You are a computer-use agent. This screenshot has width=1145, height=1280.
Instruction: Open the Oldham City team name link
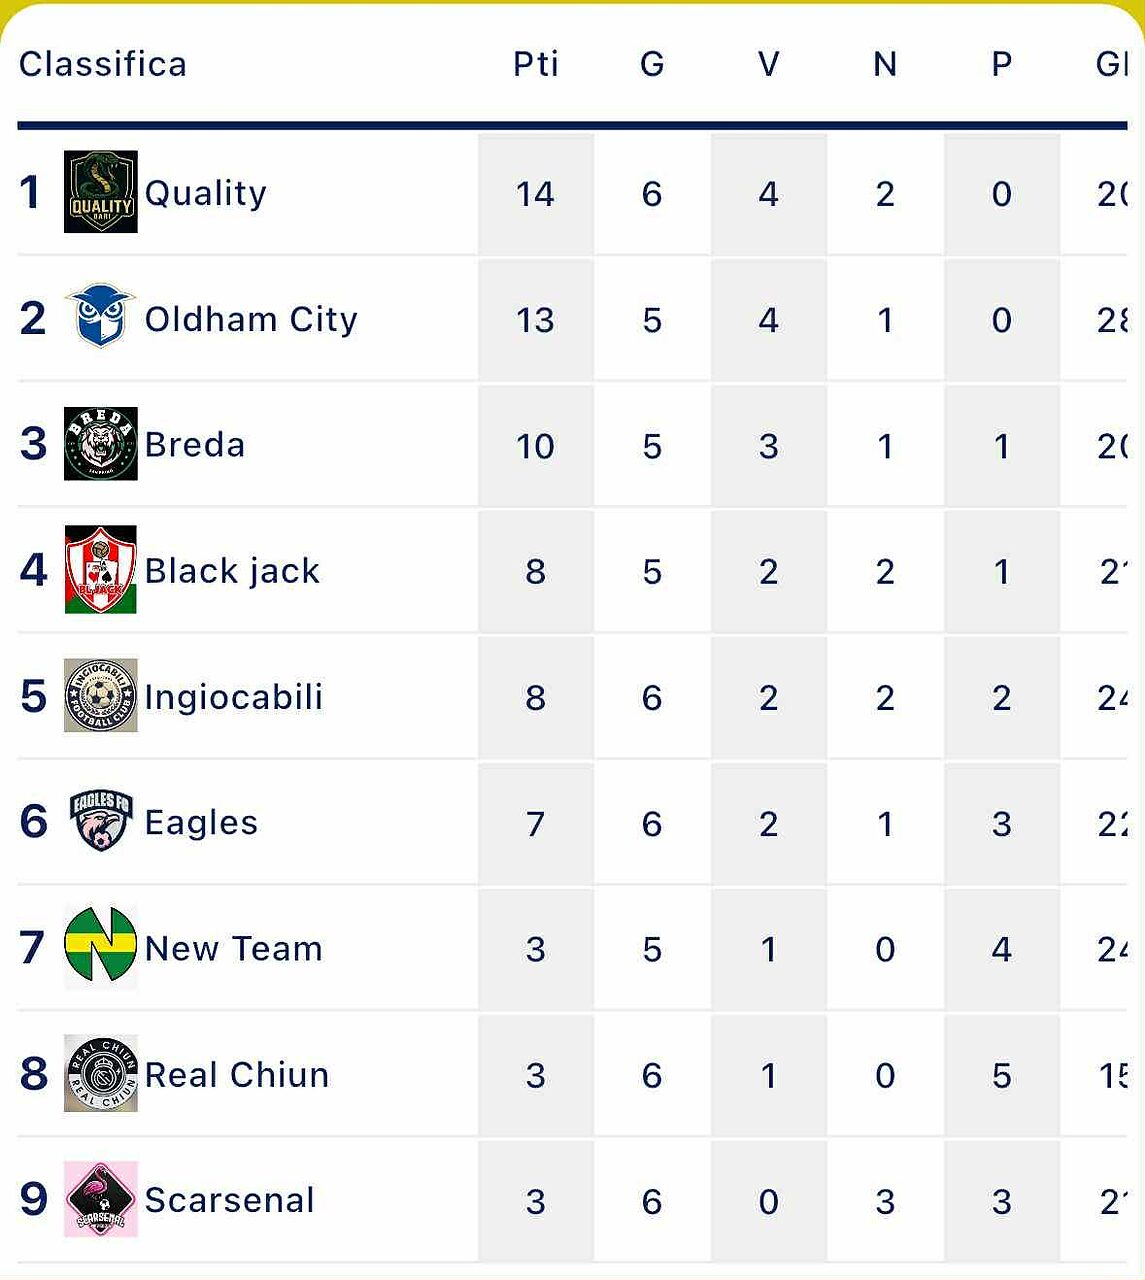[251, 319]
